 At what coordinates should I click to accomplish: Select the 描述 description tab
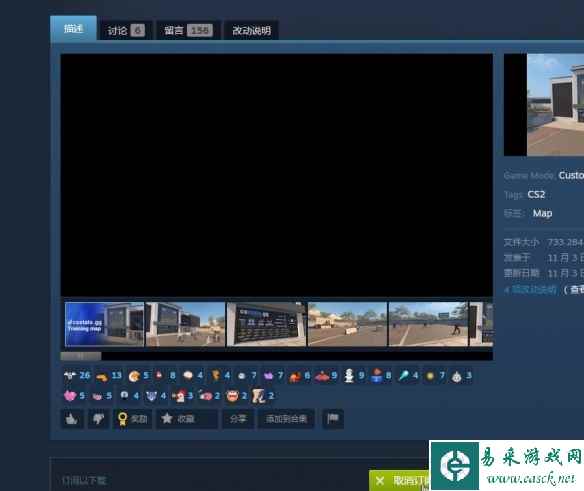click(x=73, y=28)
